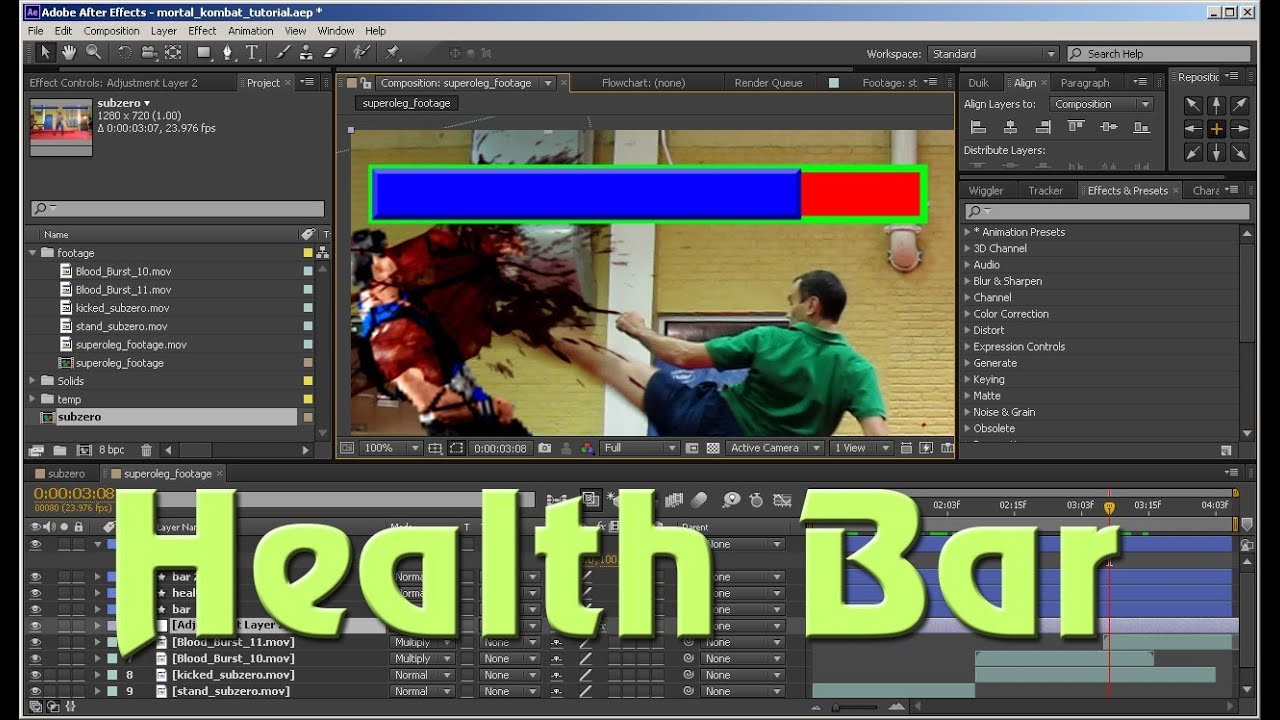Hide the [stand_subzero.mov] layer eye
Viewport: 1280px width, 720px height.
(36, 691)
